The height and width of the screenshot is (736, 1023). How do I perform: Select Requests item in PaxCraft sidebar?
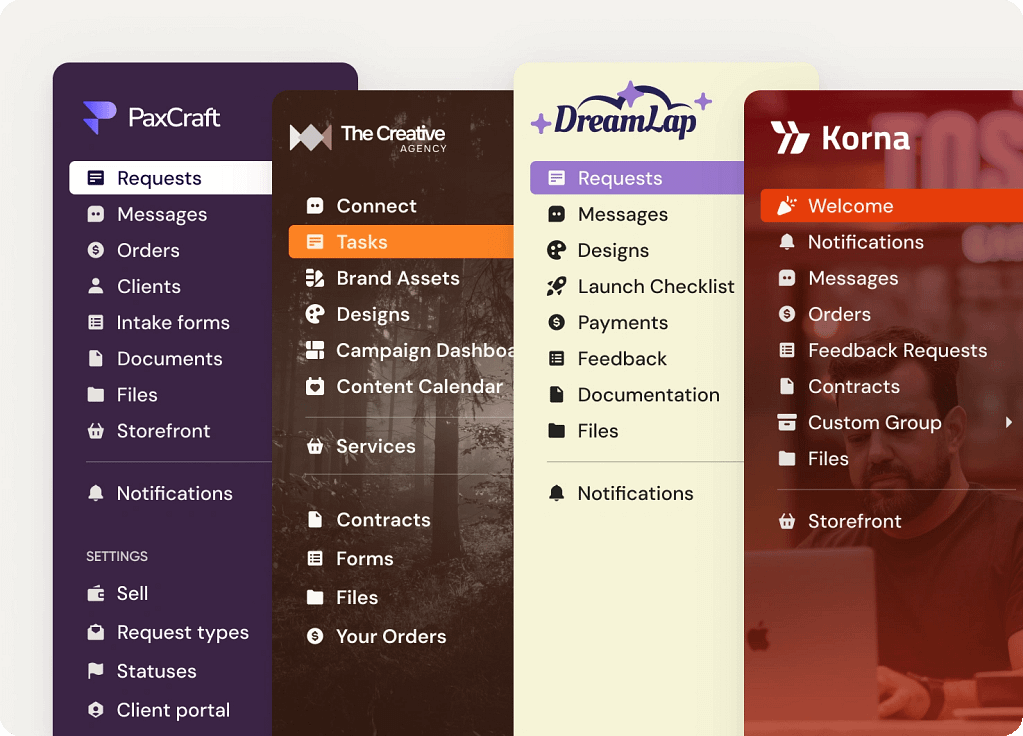171,178
